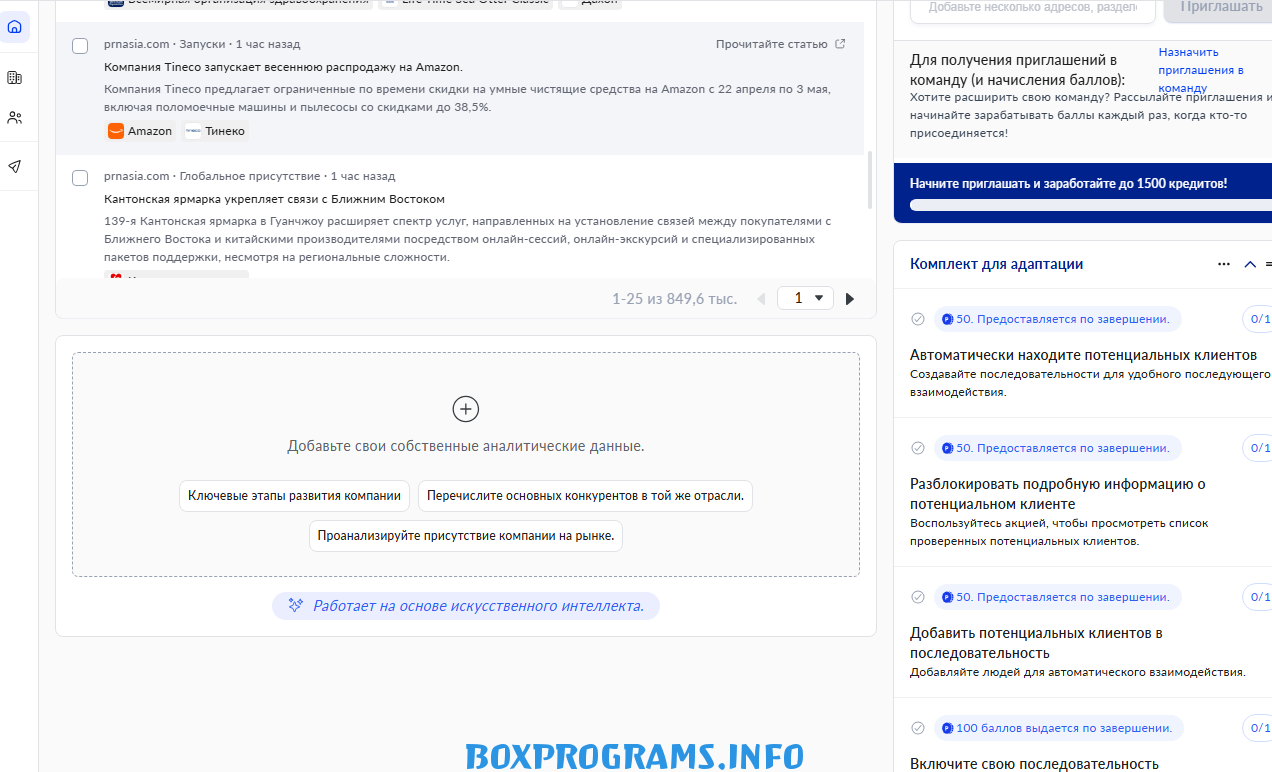Image resolution: width=1272 pixels, height=772 pixels.
Task: Open the Companies building icon in sidebar
Action: 15,78
